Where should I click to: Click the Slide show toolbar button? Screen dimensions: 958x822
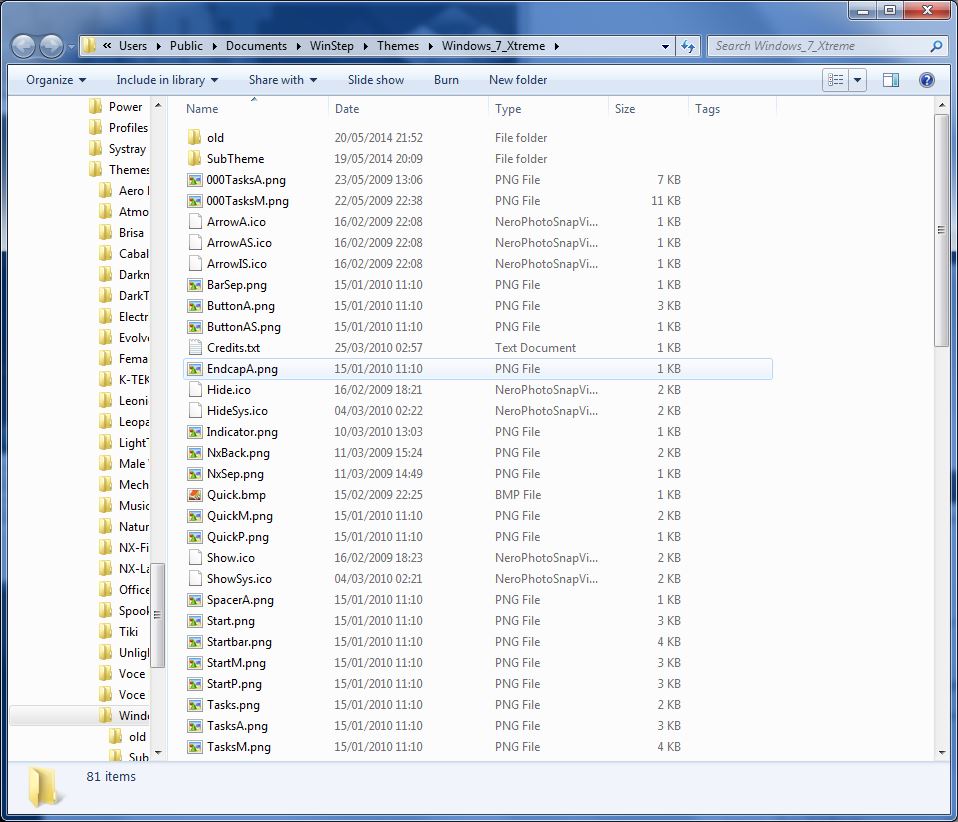(376, 80)
